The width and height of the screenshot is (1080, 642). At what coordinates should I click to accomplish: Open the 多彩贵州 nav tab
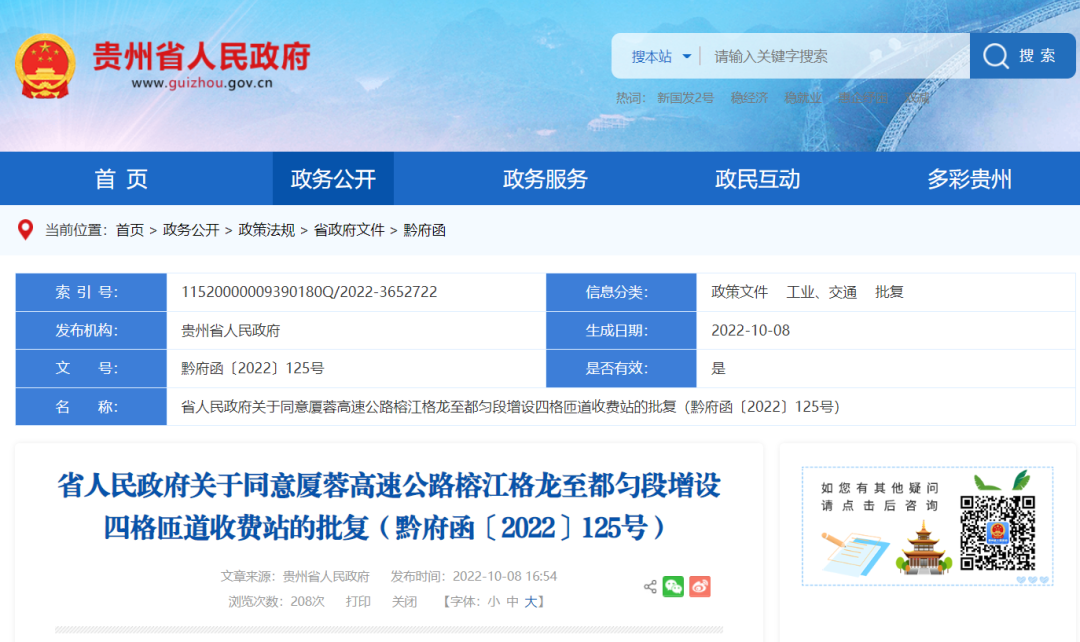click(x=970, y=179)
